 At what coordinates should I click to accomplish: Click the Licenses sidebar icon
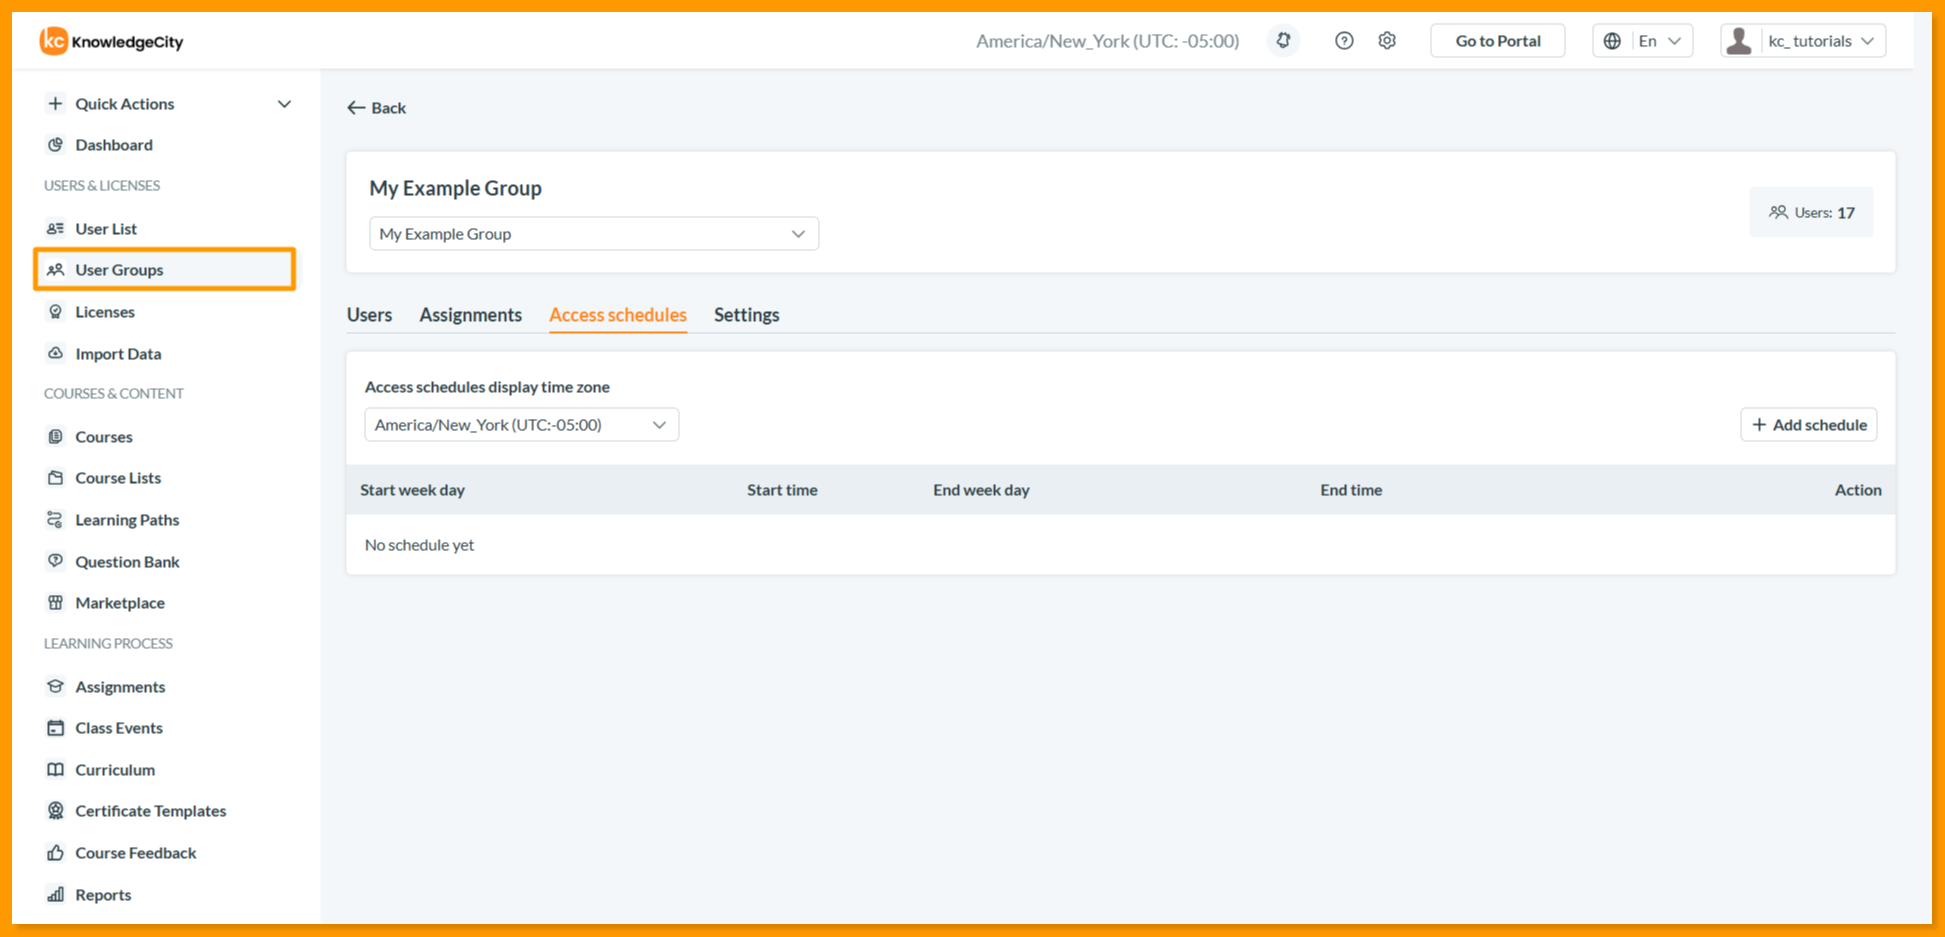tap(55, 311)
